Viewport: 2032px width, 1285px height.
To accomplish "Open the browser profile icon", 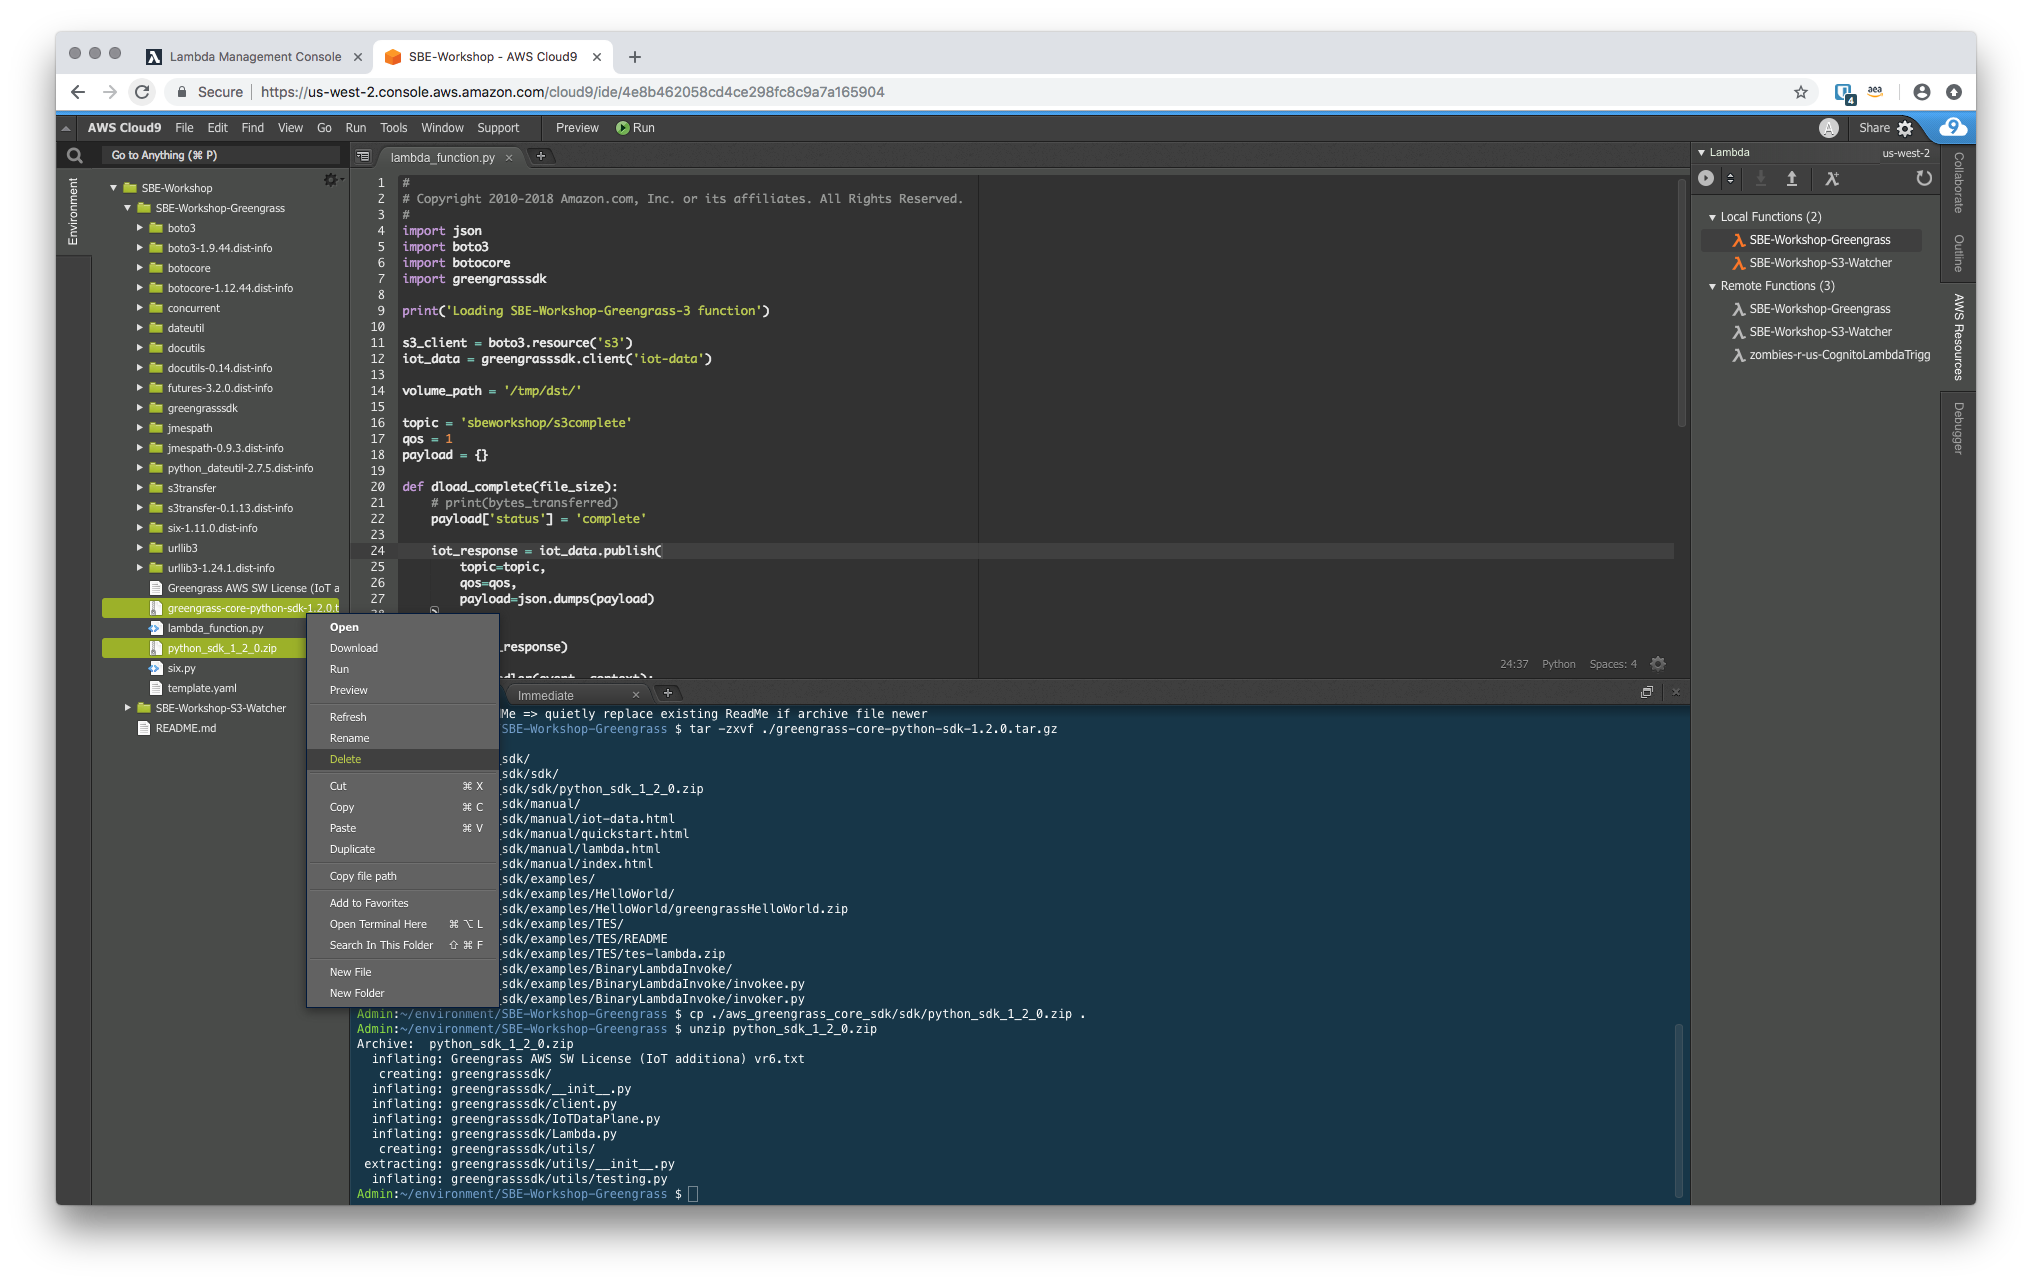I will click(1922, 92).
